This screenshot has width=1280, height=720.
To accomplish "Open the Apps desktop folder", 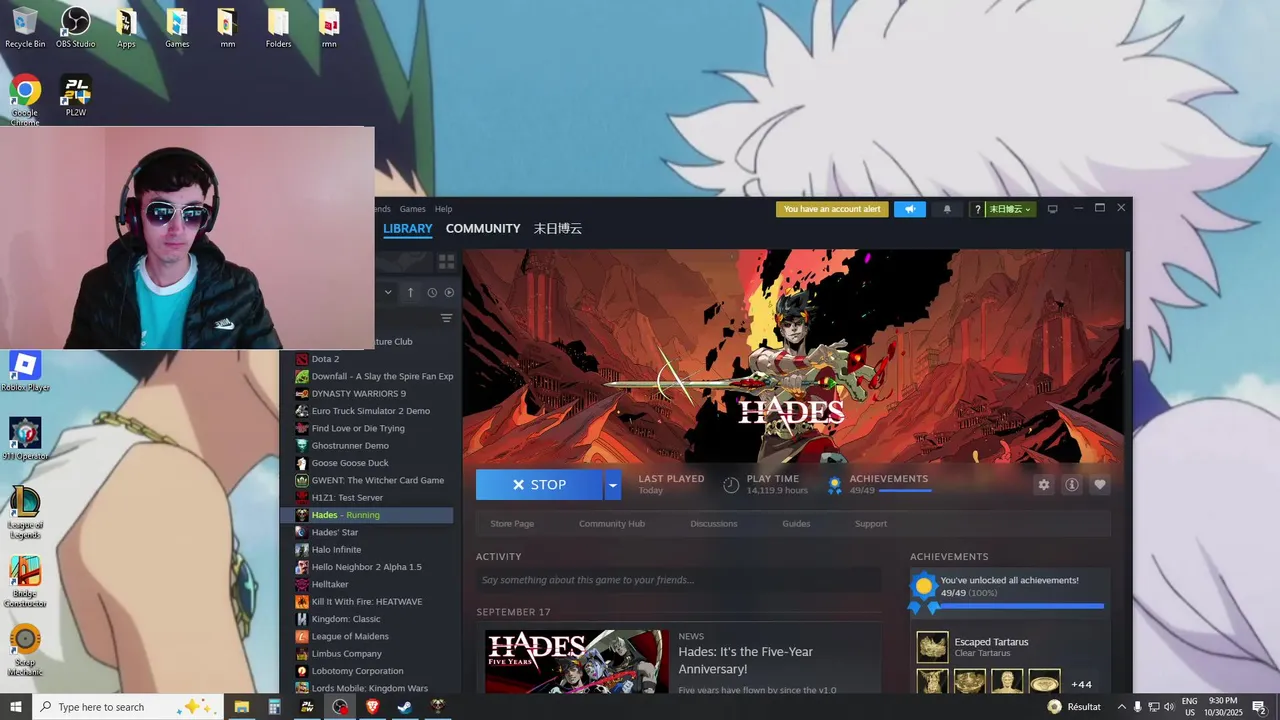I will tap(126, 28).
